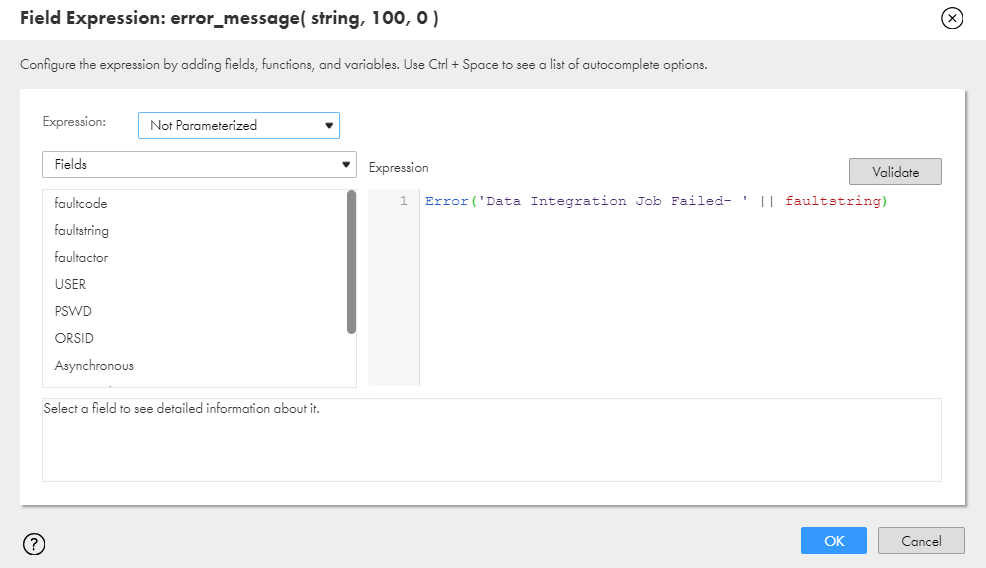Open the help question mark icon
This screenshot has width=986, height=568.
point(34,543)
